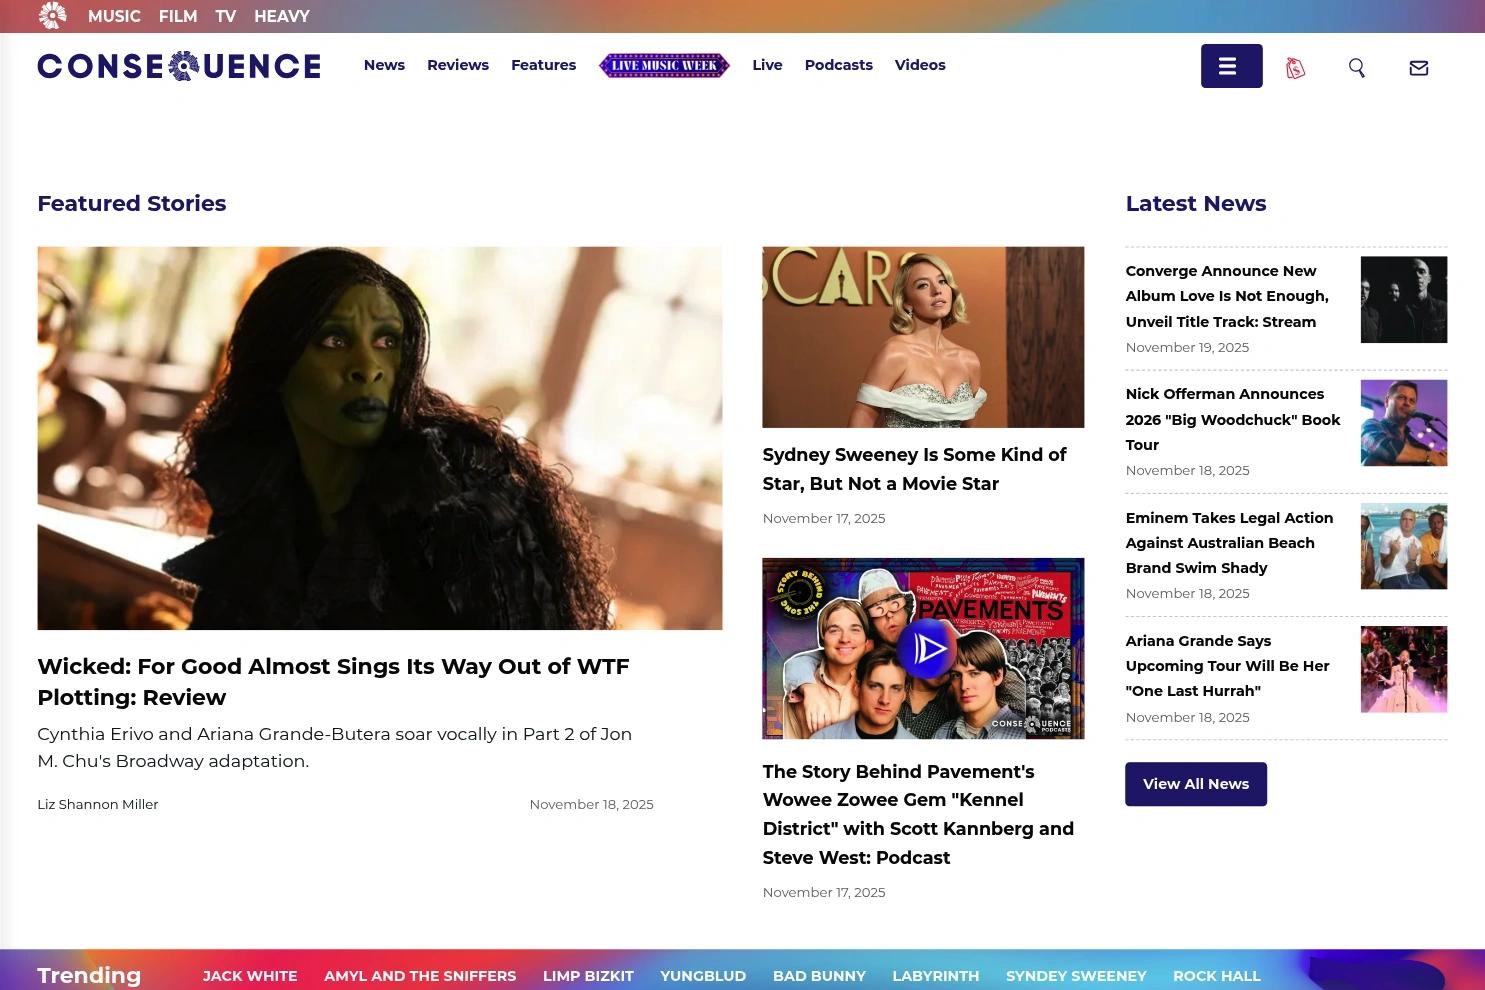Screen dimensions: 1485x990
Task: Open the Sydney Sweeney Oscars photo
Action: (x=923, y=337)
